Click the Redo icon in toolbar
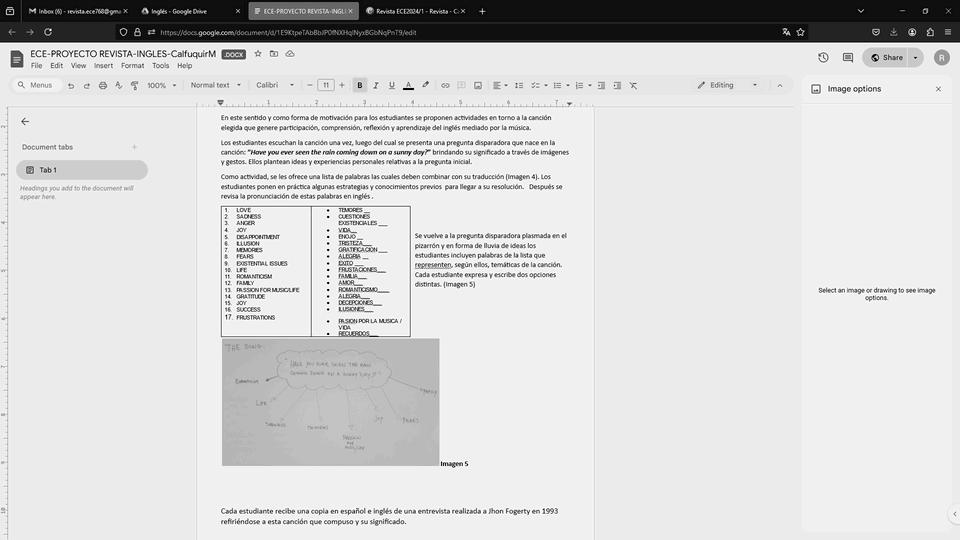 [87, 86]
